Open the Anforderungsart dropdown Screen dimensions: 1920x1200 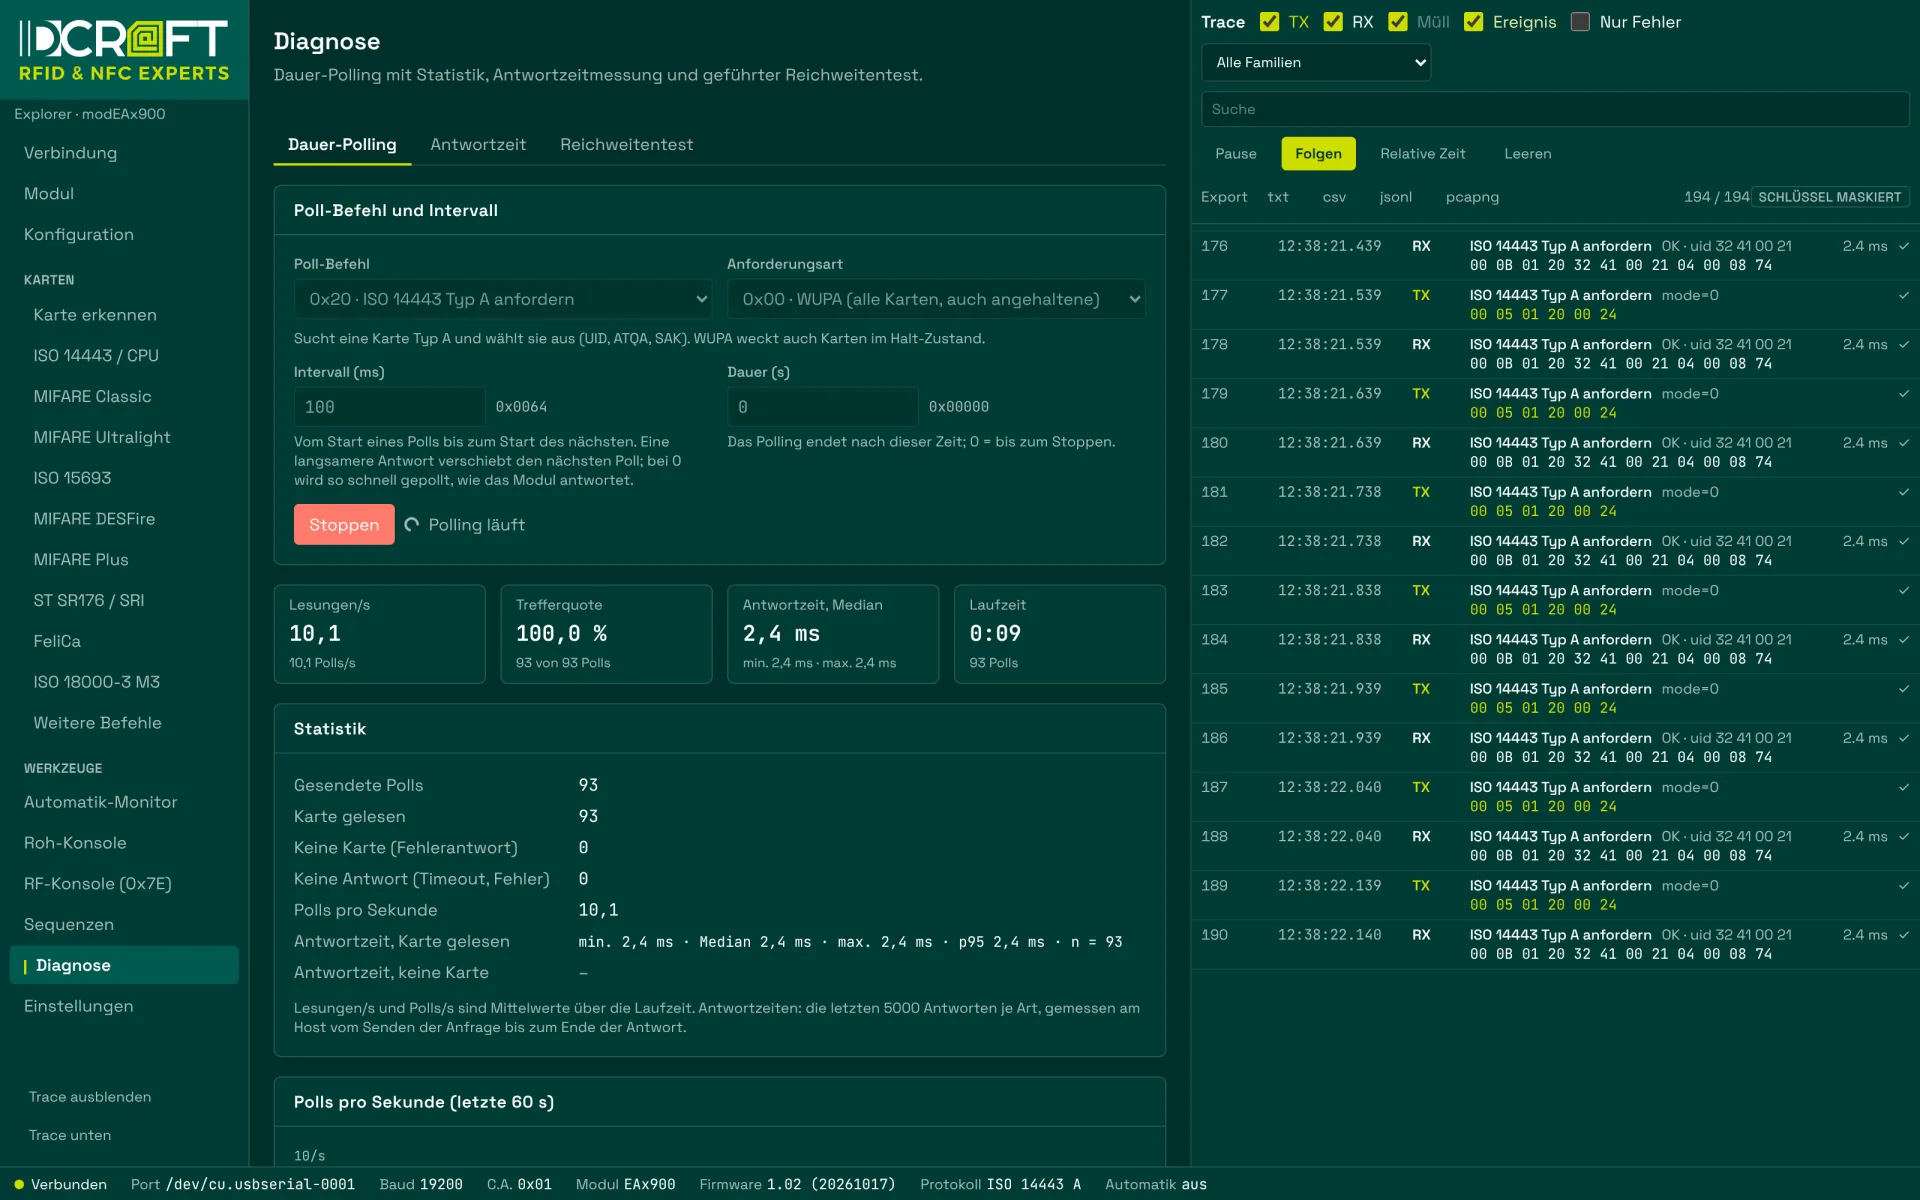click(x=936, y=299)
